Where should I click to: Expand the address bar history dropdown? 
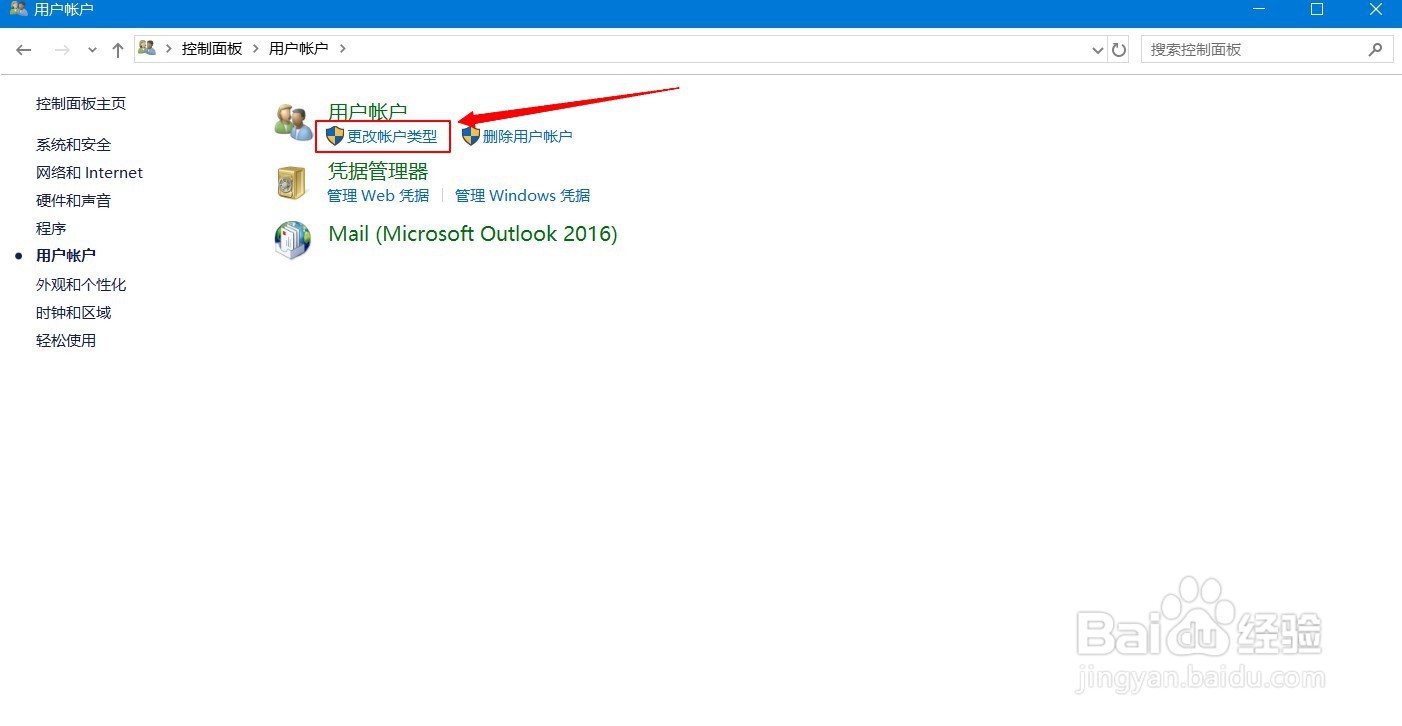[1098, 50]
